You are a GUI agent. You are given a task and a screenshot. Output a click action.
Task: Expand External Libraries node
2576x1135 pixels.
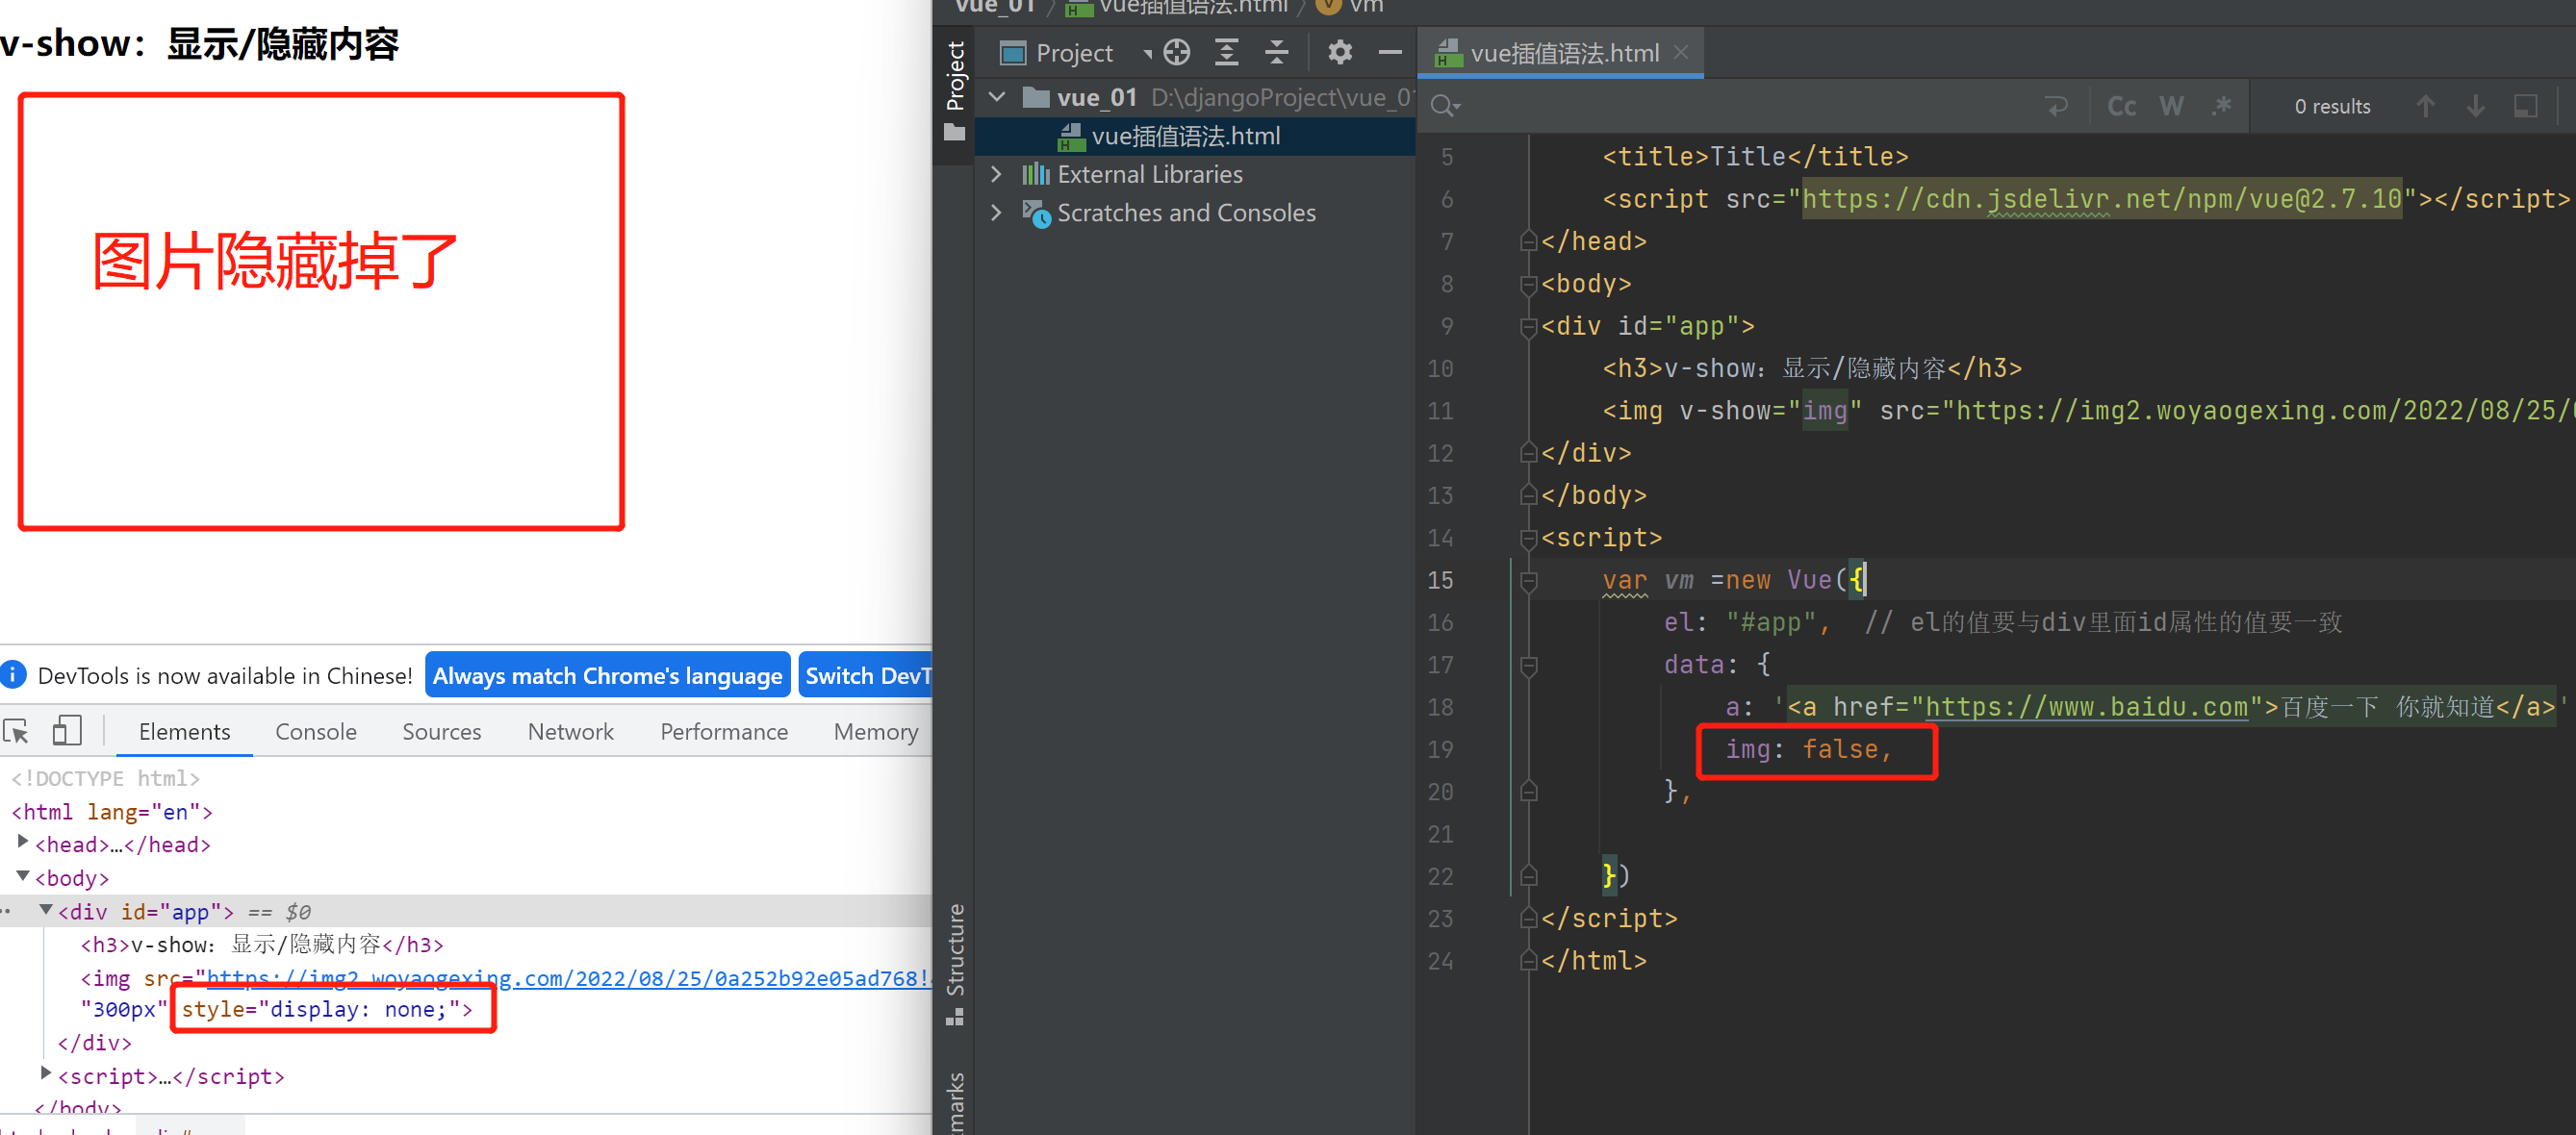coord(997,174)
